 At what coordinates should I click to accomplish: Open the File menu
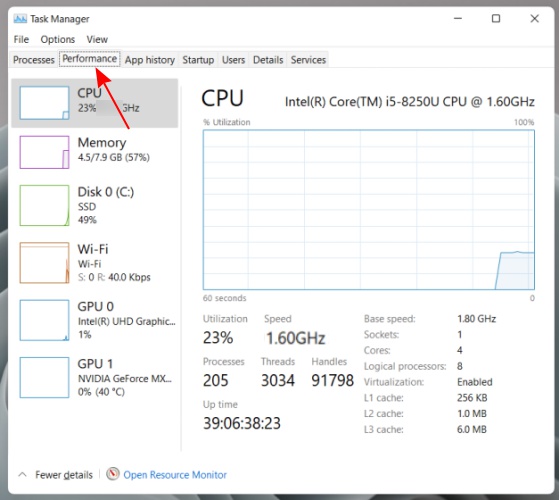(21, 39)
